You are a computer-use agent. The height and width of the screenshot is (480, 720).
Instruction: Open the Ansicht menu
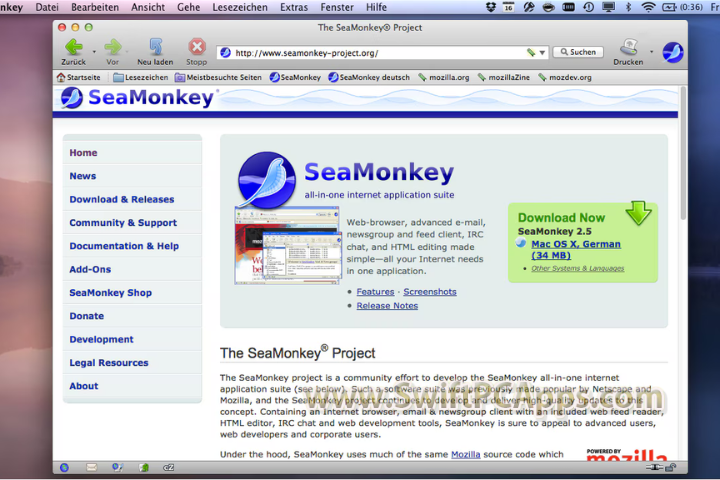148,7
